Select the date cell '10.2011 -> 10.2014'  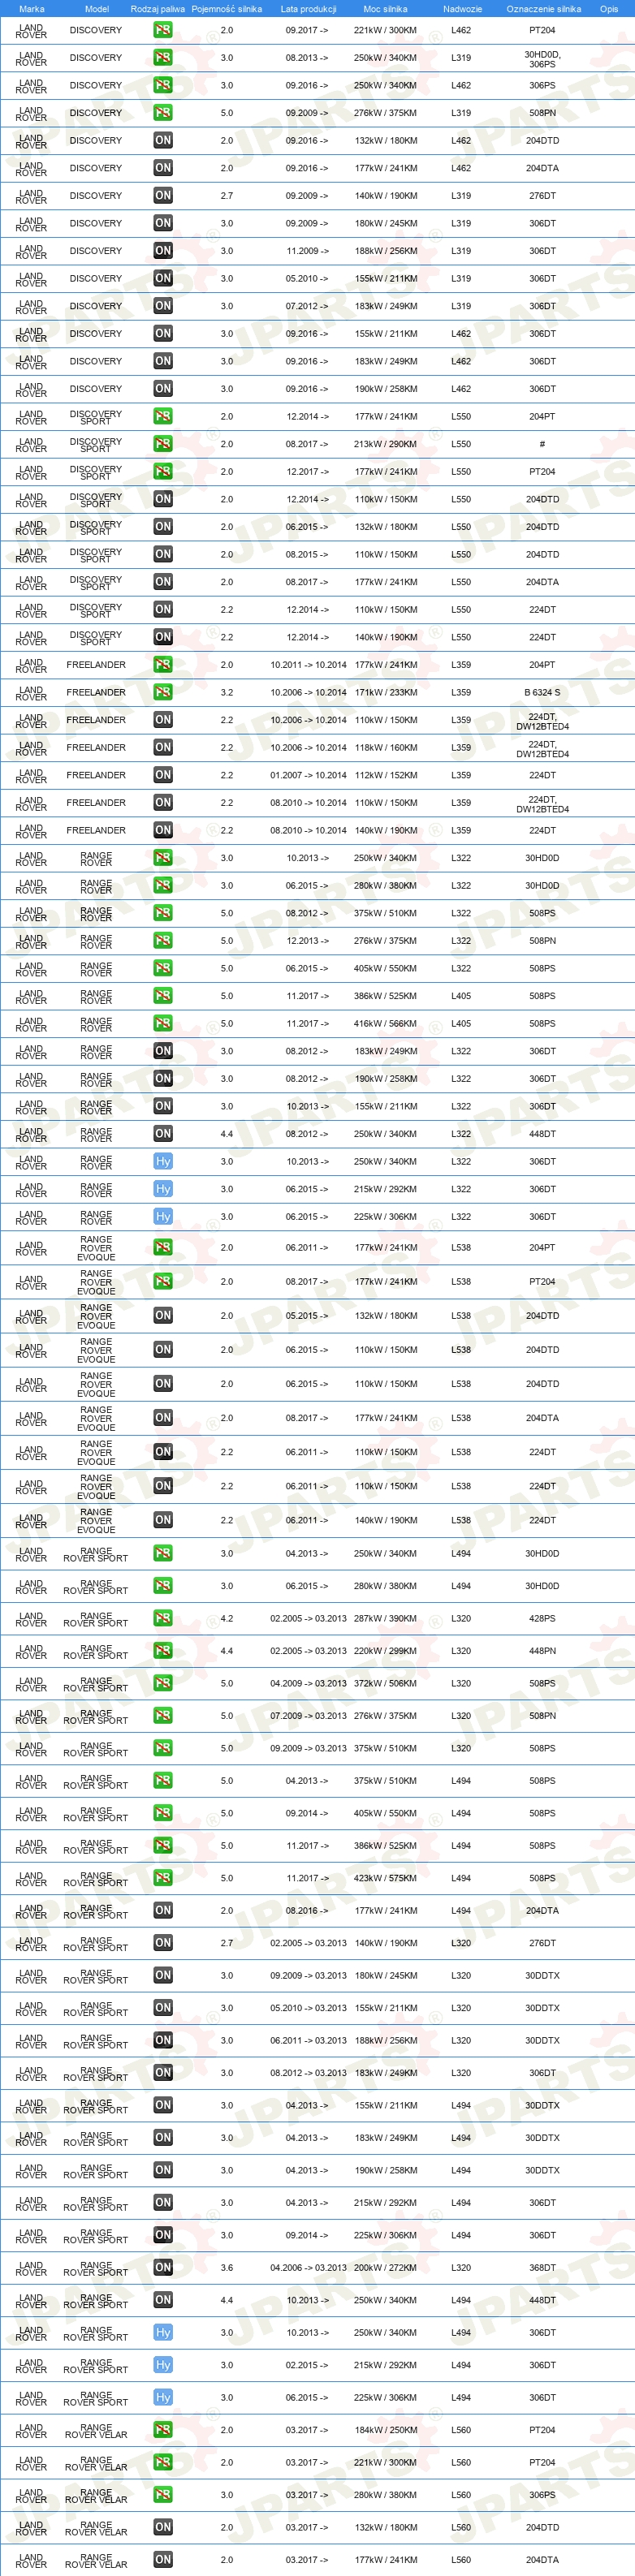pos(308,665)
